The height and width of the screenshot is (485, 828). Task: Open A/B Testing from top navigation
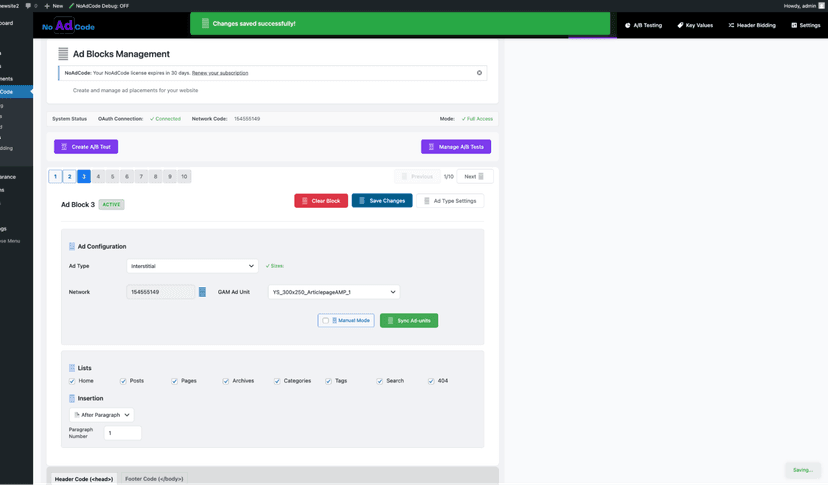pos(643,25)
